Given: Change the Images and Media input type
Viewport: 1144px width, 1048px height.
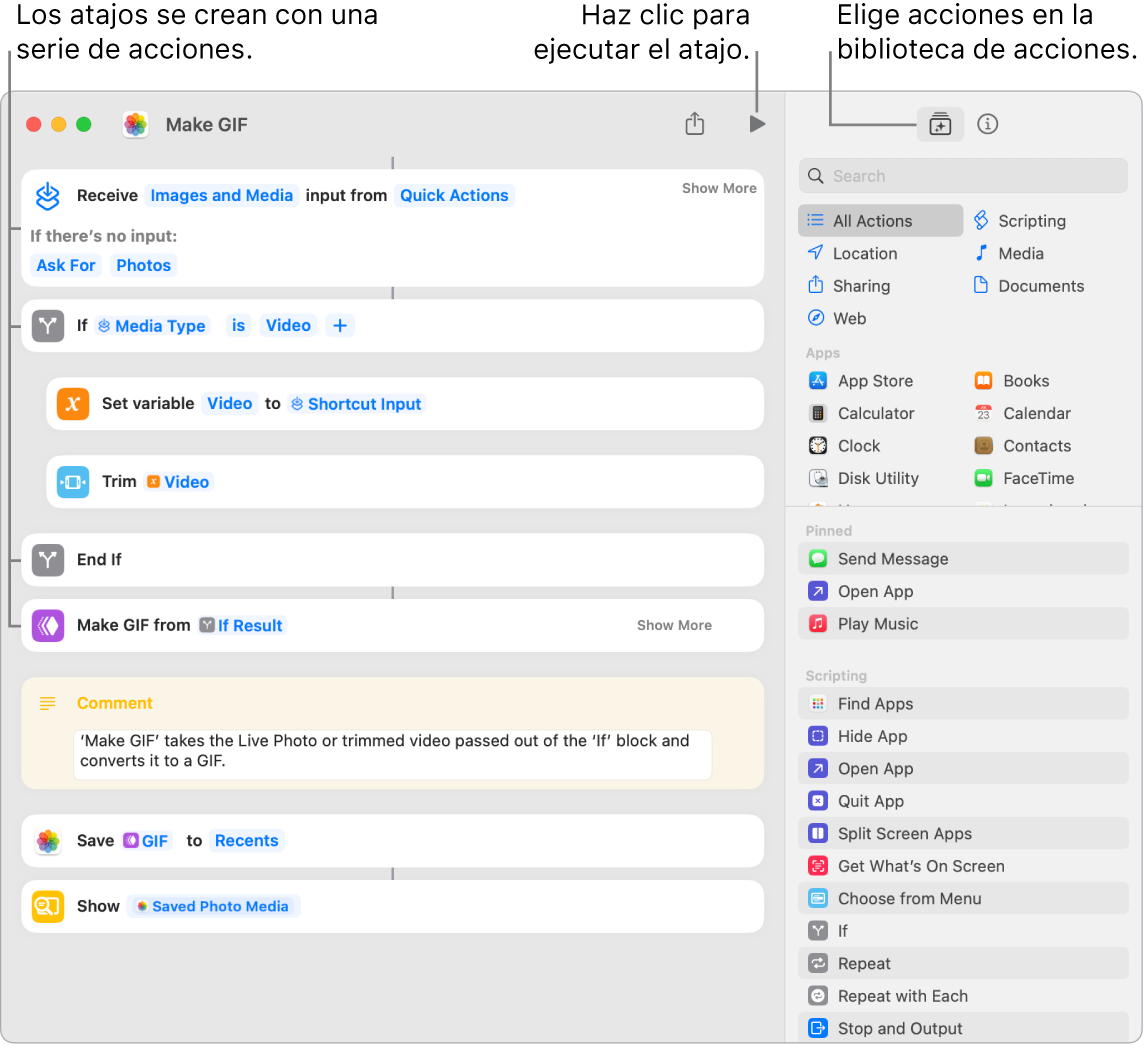Looking at the screenshot, I should pos(222,196).
